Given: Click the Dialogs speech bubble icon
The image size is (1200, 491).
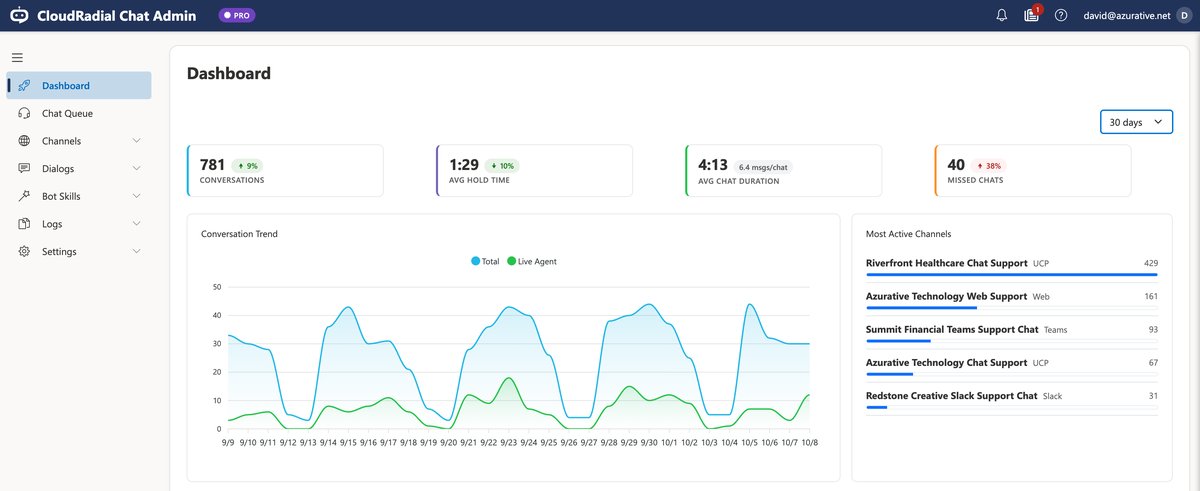Looking at the screenshot, I should coord(24,169).
